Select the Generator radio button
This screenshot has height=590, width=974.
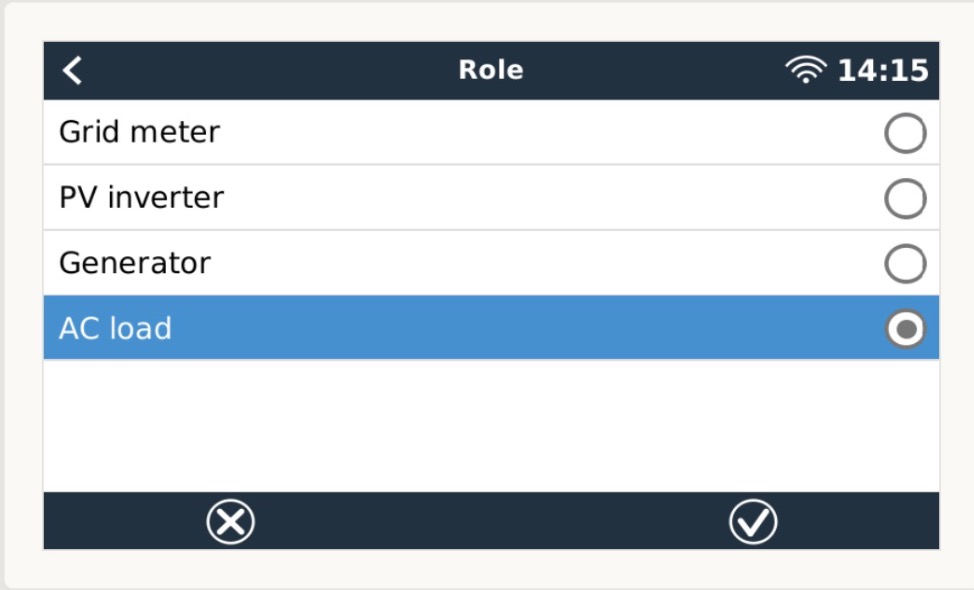click(905, 264)
